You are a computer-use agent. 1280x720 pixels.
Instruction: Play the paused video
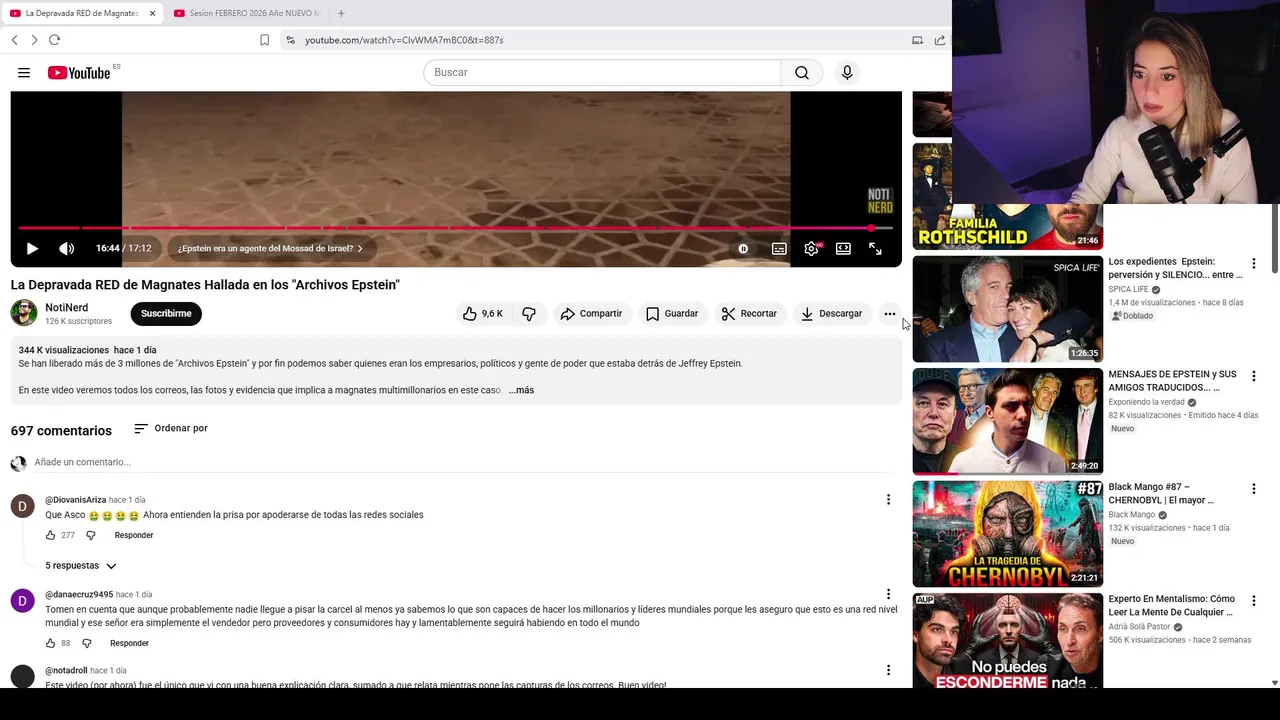tap(32, 249)
